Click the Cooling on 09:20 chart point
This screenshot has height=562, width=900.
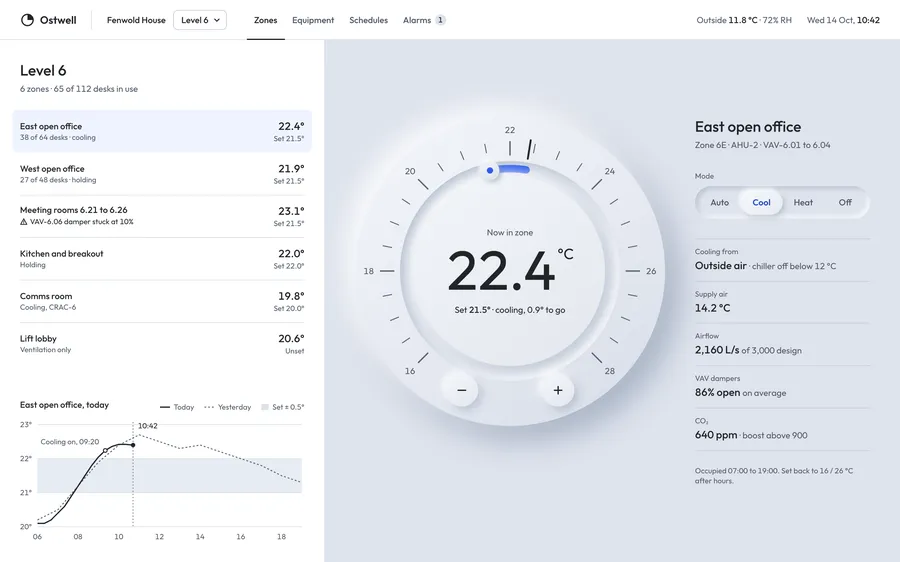(x=105, y=451)
